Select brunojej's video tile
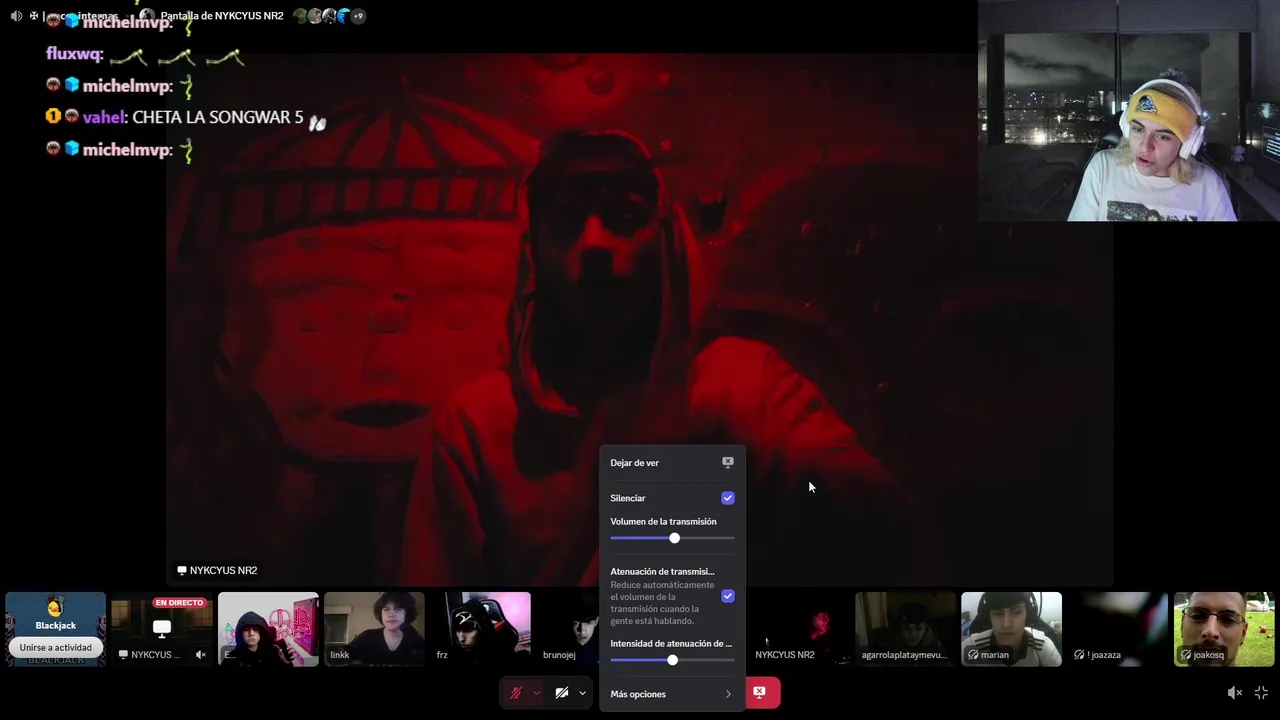Image resolution: width=1280 pixels, height=720 pixels. click(568, 629)
